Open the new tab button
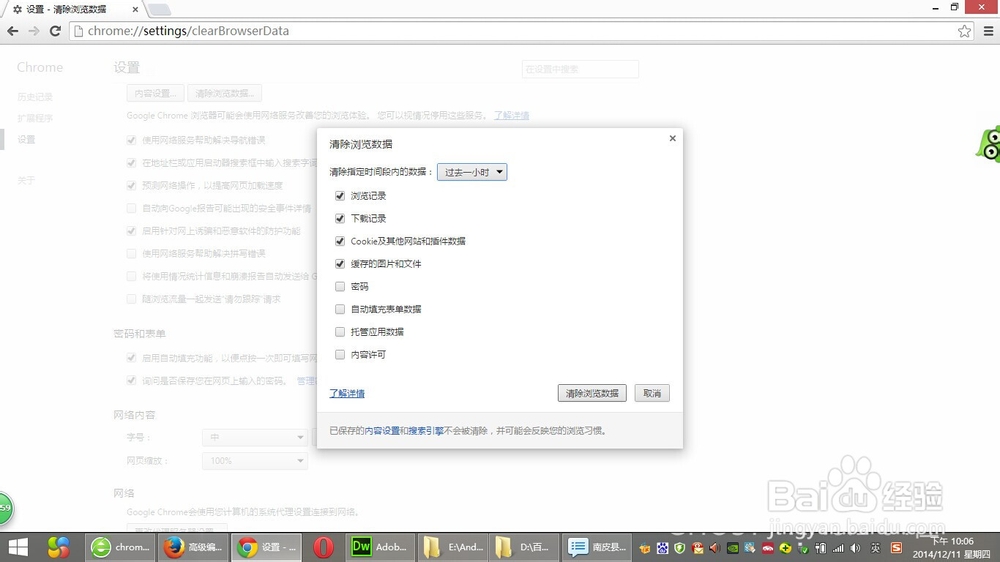This screenshot has width=1000, height=562. tap(159, 9)
